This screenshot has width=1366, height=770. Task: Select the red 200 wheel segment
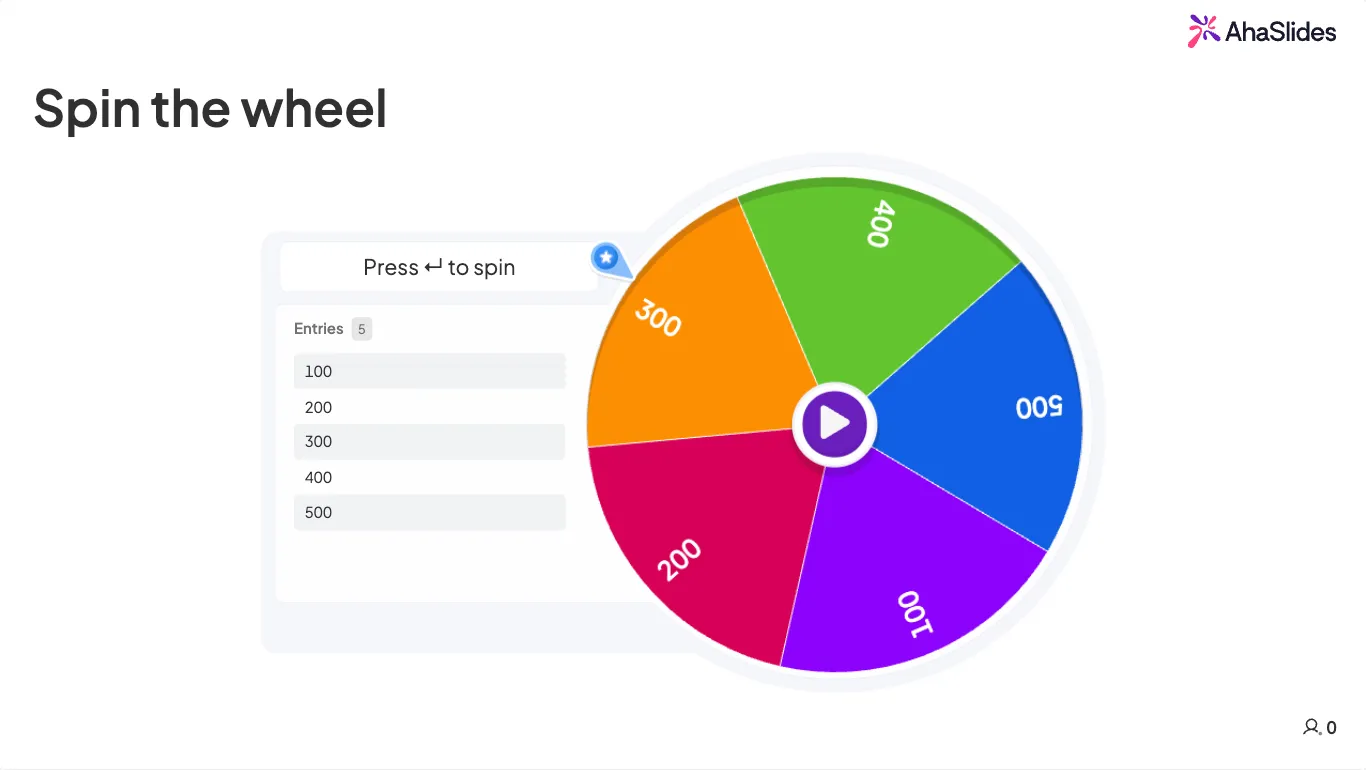pos(700,540)
